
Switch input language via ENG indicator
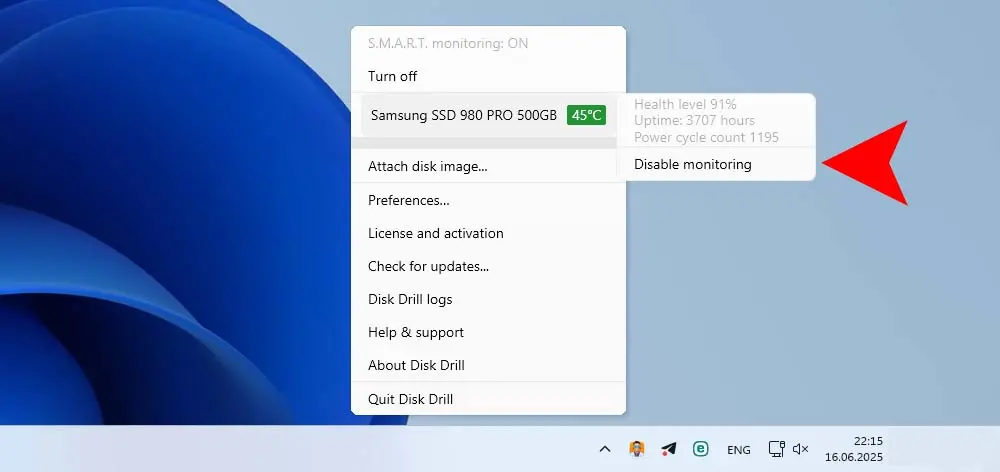coord(739,450)
